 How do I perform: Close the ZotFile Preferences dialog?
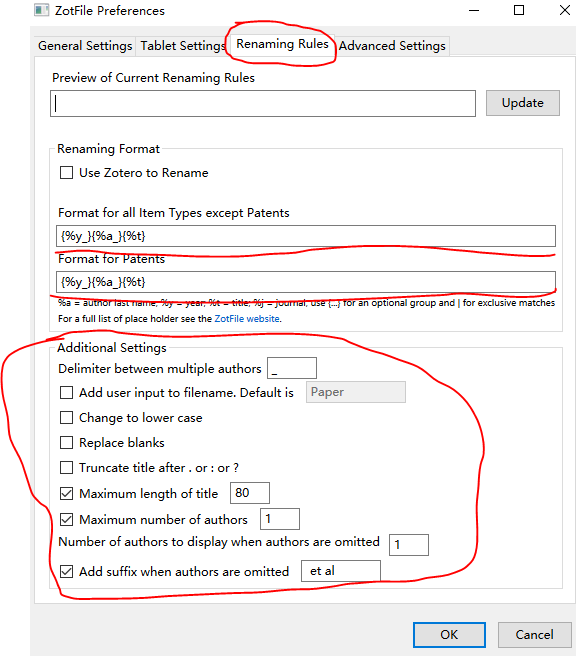[565, 10]
